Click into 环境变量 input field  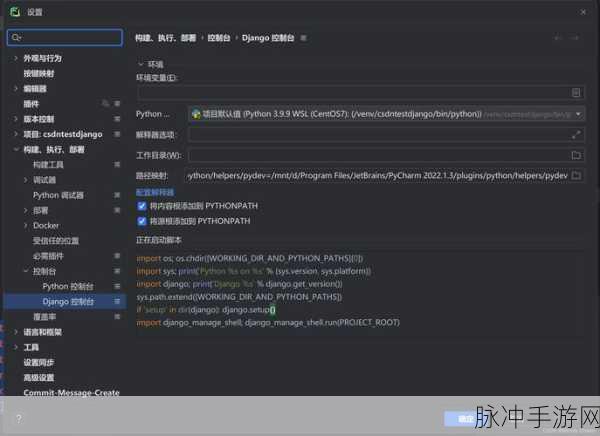pyautogui.click(x=360, y=93)
